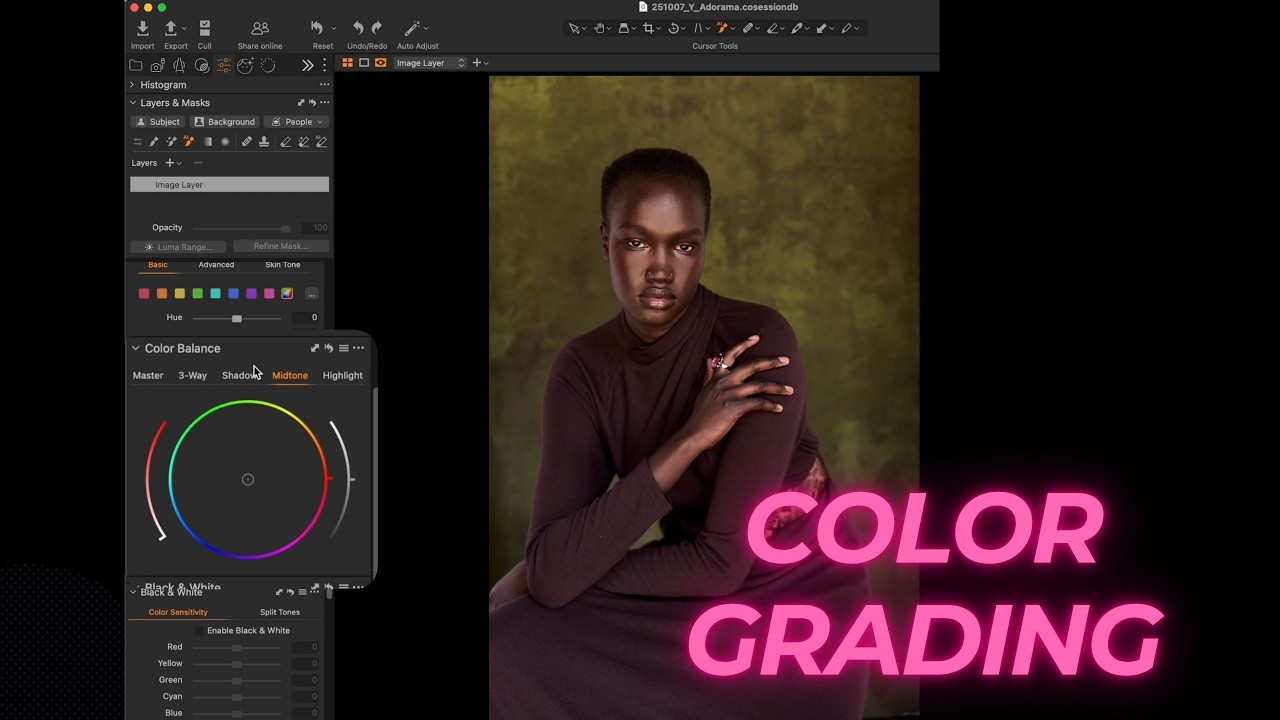
Task: Click the Subject mask button
Action: 158,122
